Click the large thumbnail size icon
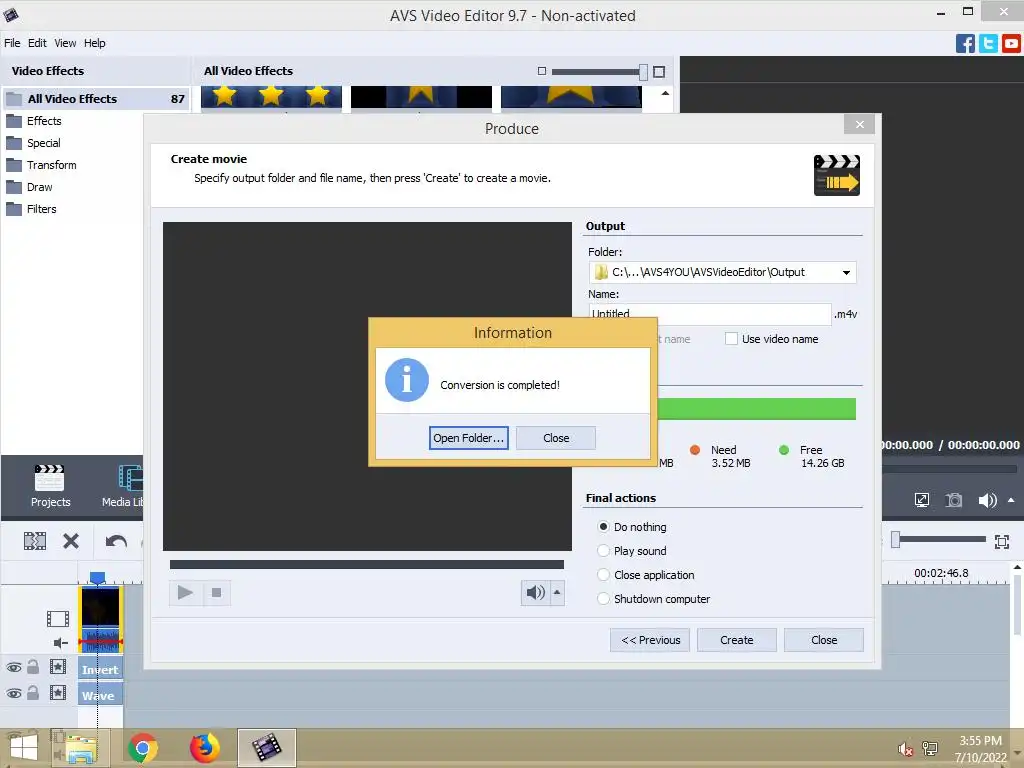The width and height of the screenshot is (1024, 768). [x=659, y=72]
